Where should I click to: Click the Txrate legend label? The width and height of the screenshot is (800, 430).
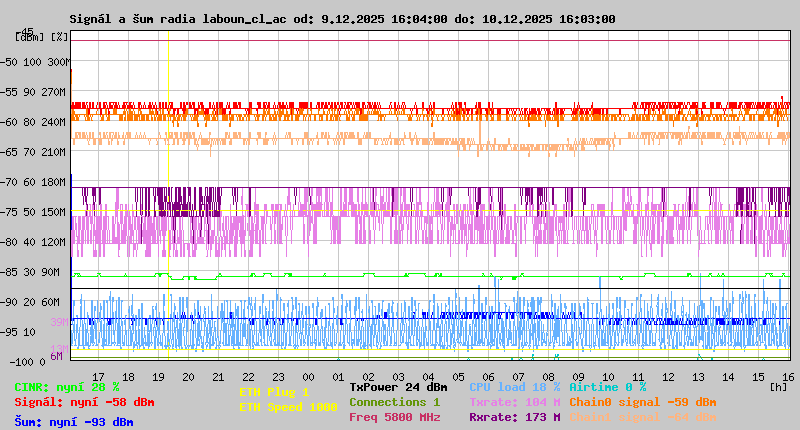(x=514, y=402)
